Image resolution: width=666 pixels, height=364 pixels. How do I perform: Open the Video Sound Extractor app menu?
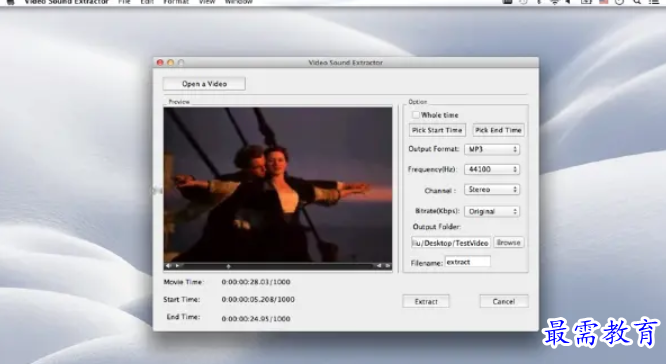point(66,2)
